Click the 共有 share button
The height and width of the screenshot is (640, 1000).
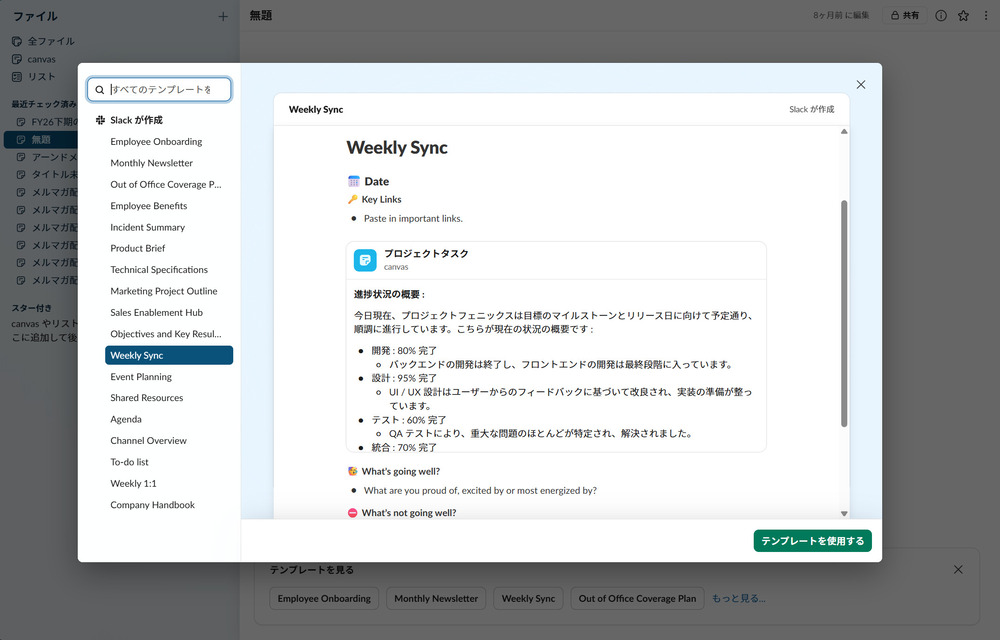tap(905, 15)
